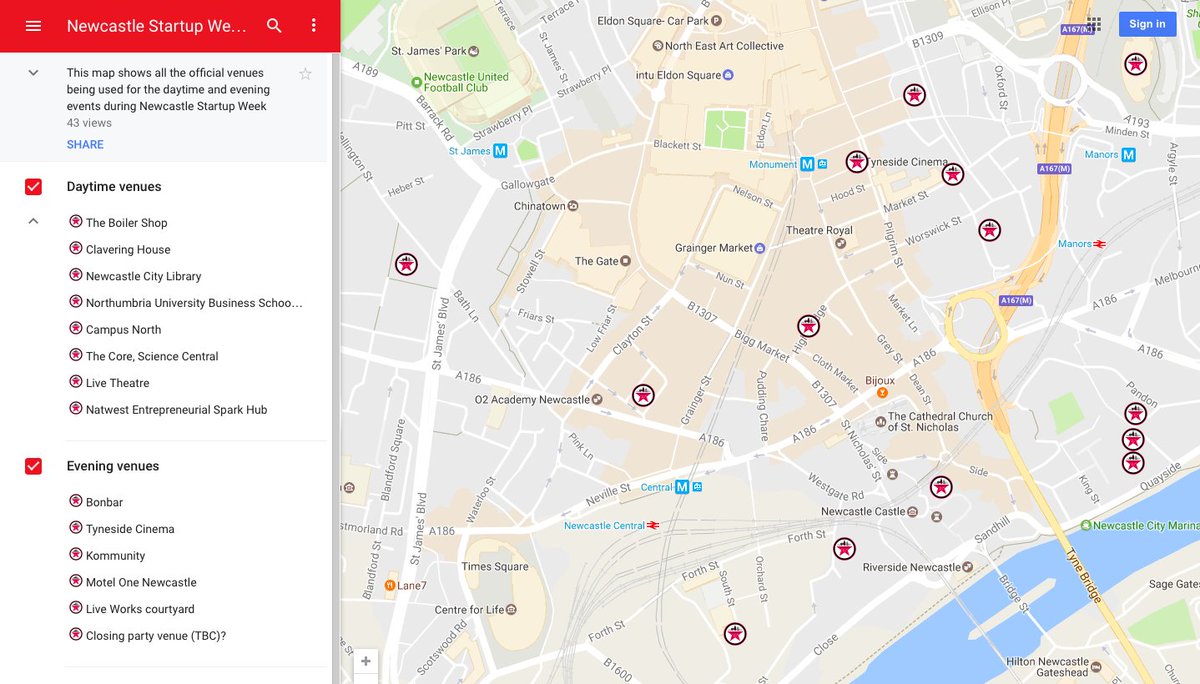Toggle visibility of Daytime venues

[x=33, y=186]
